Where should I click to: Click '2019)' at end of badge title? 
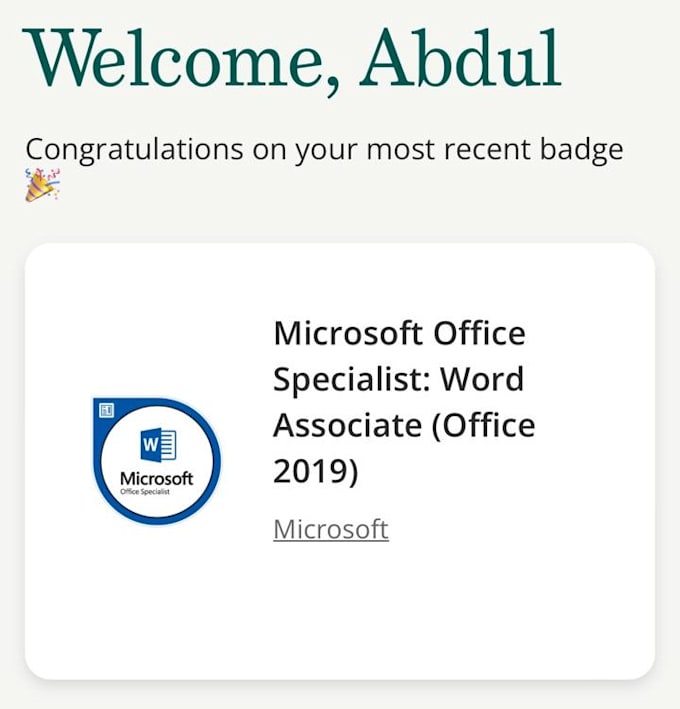click(x=315, y=472)
